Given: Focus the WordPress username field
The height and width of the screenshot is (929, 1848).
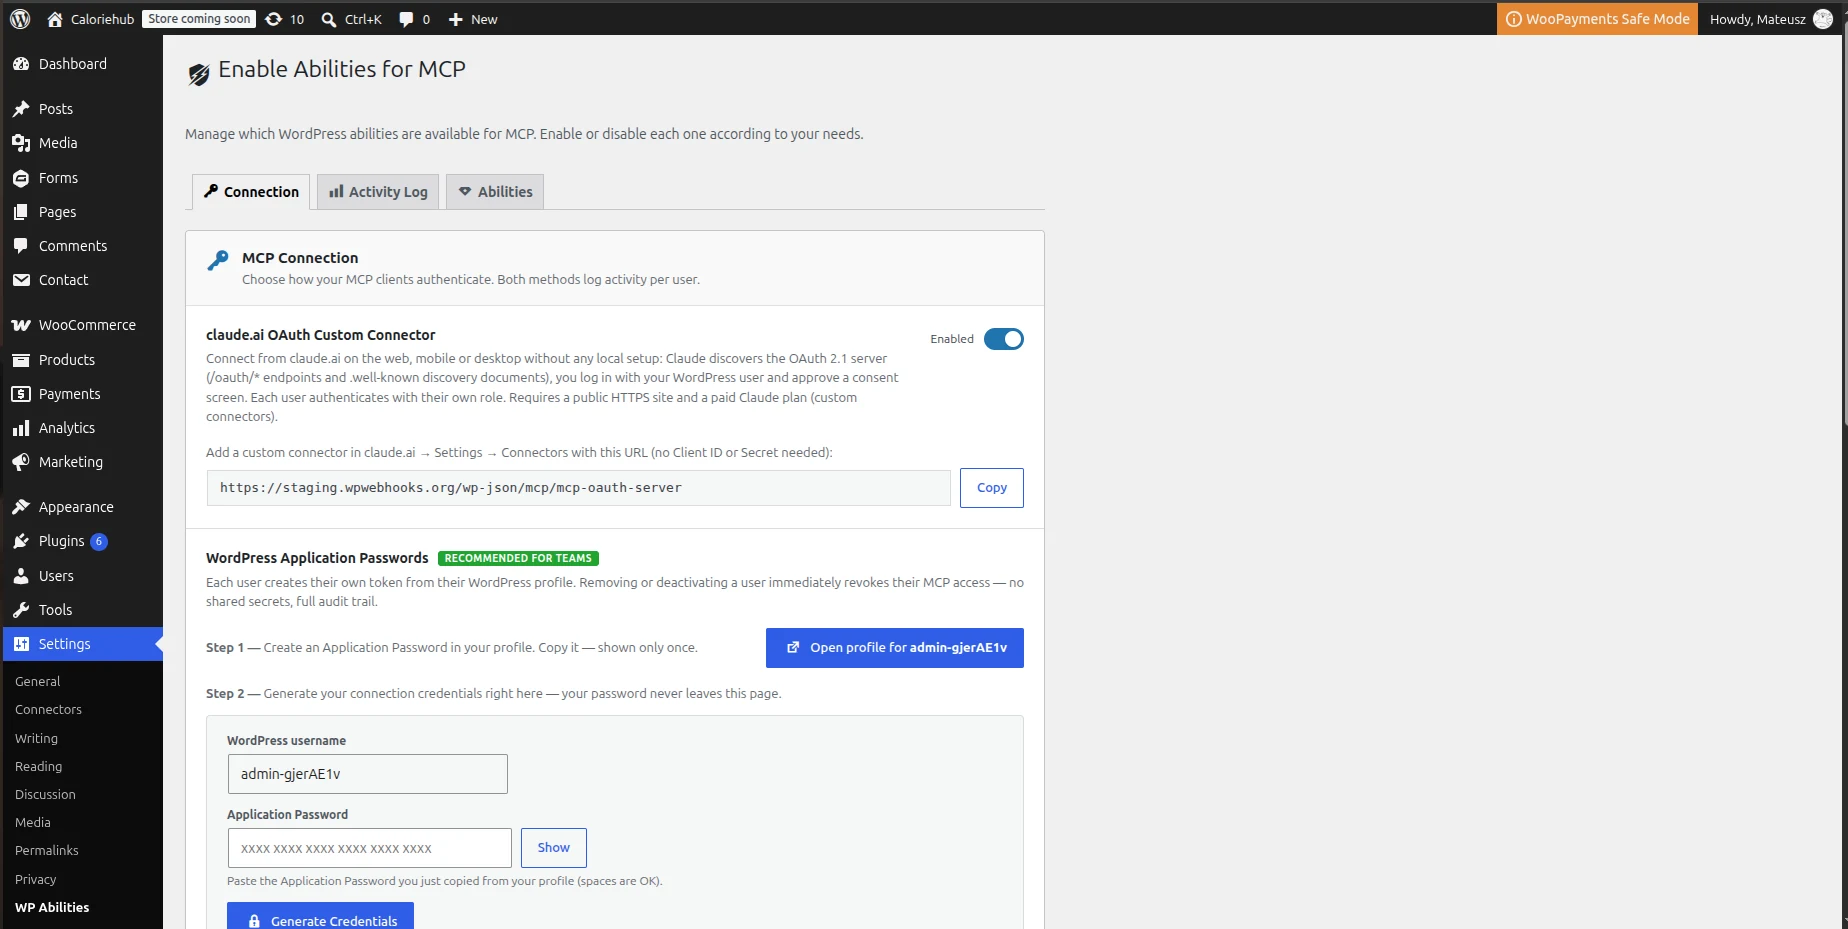Looking at the screenshot, I should tap(367, 774).
